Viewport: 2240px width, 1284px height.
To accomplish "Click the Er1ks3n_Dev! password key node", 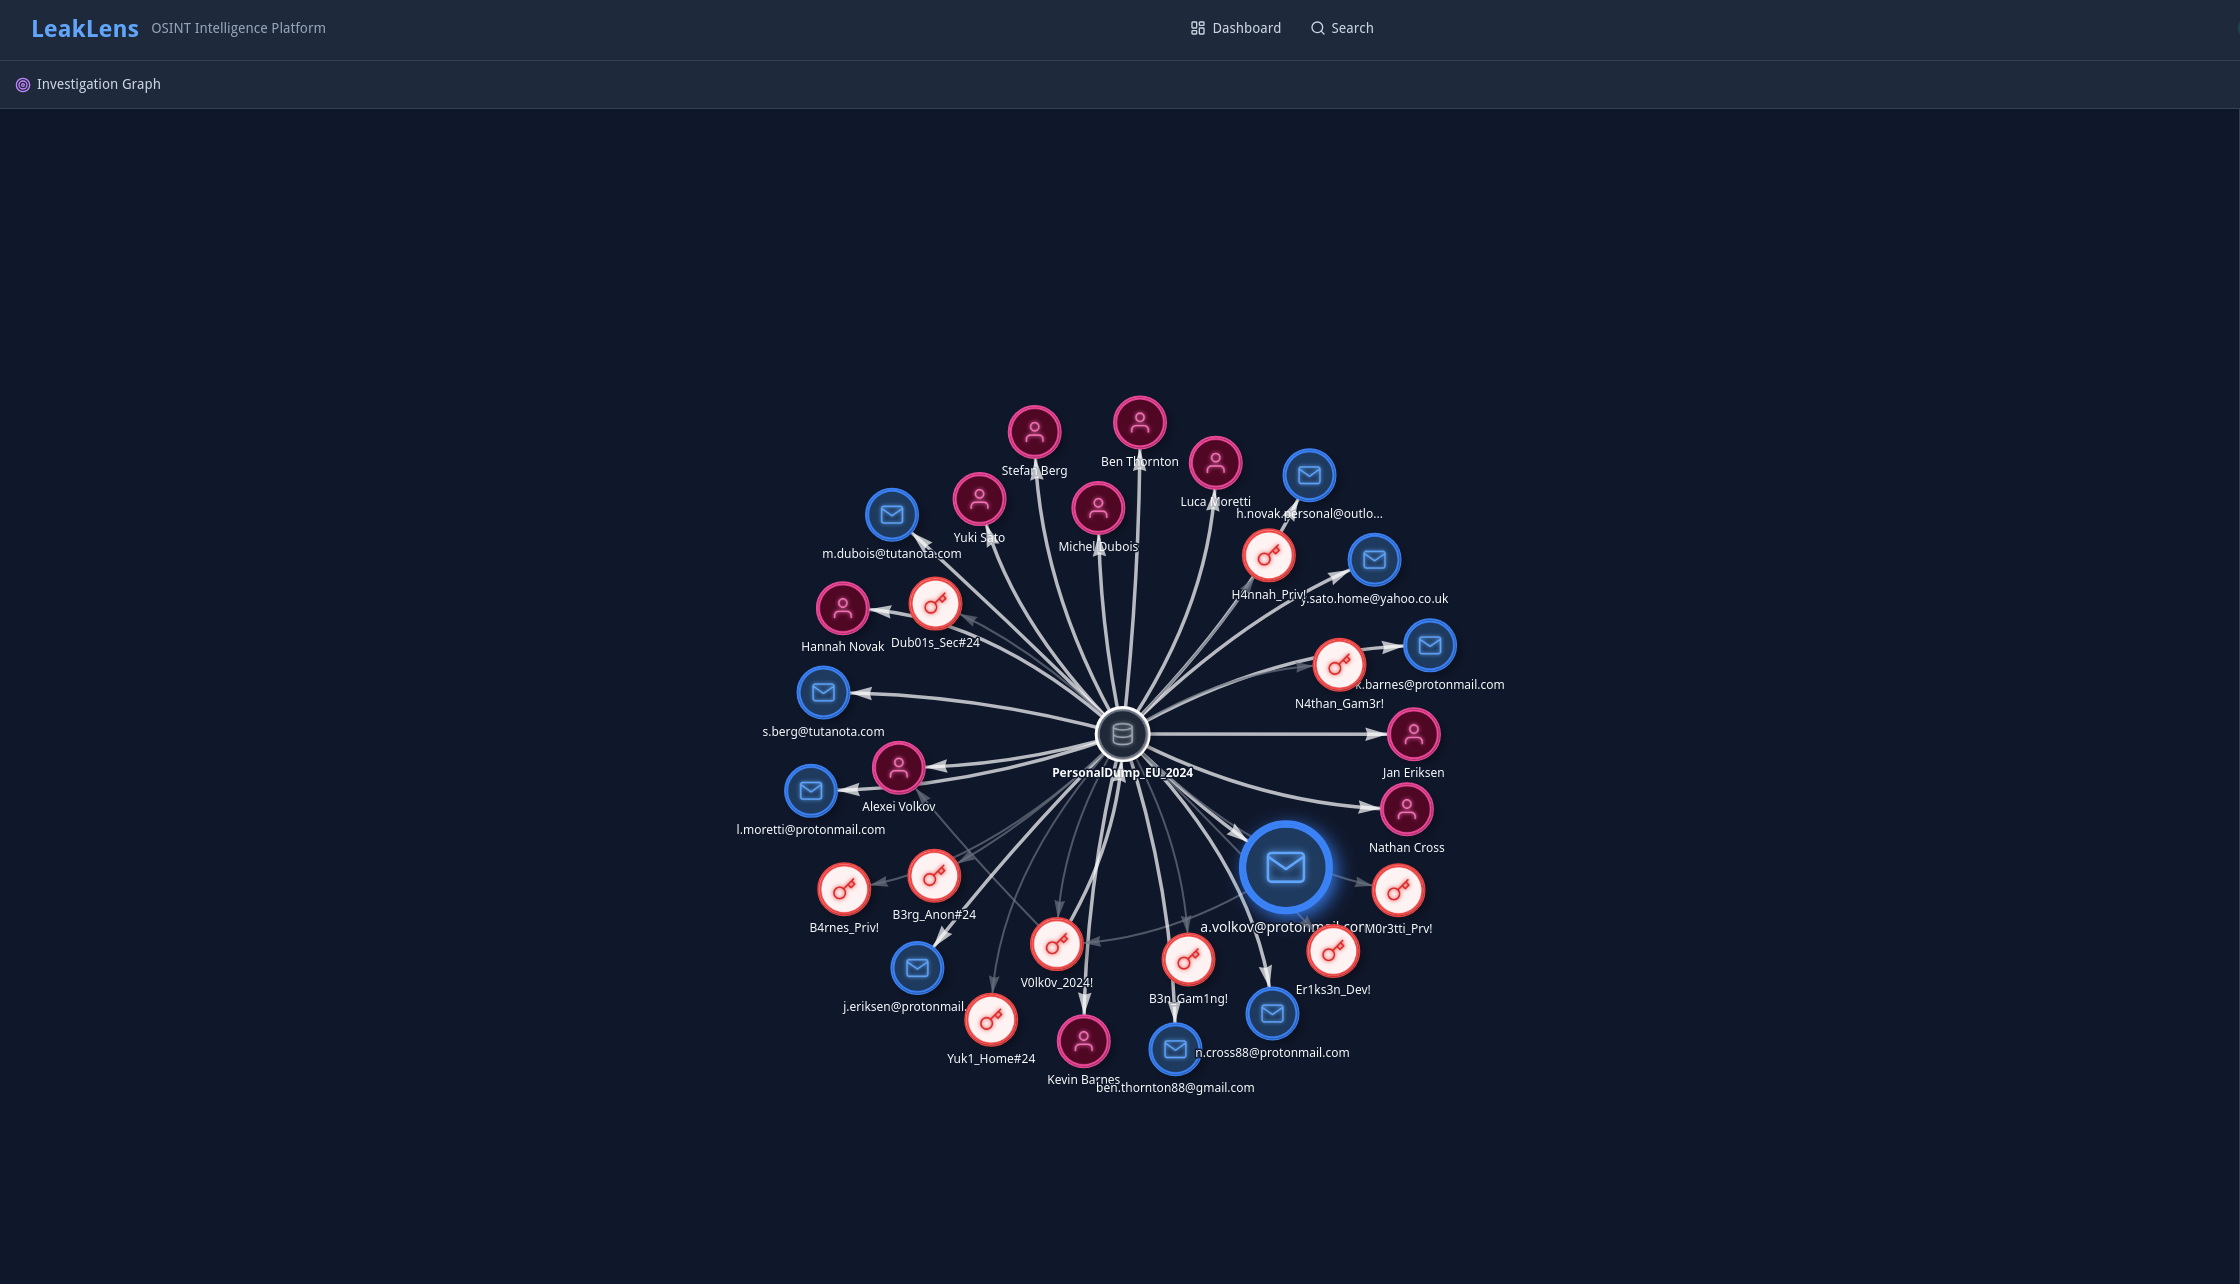I will click(1333, 951).
